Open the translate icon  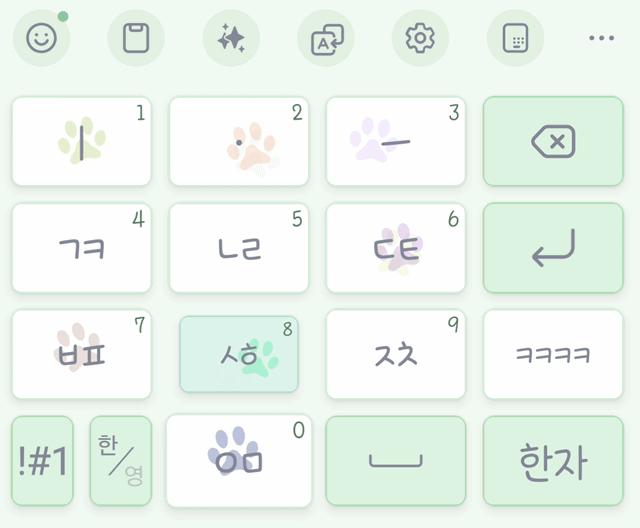[x=326, y=38]
